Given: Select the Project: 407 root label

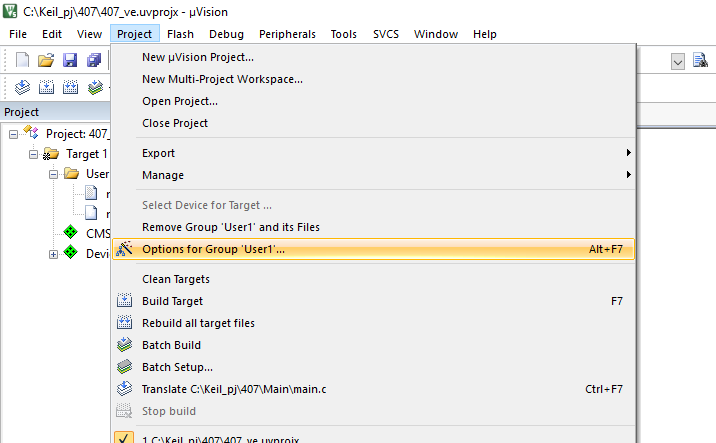Looking at the screenshot, I should pyautogui.click(x=78, y=134).
